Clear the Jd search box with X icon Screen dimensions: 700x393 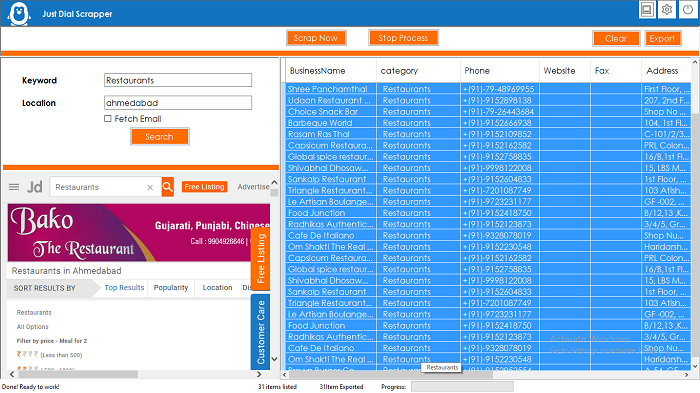tap(150, 188)
